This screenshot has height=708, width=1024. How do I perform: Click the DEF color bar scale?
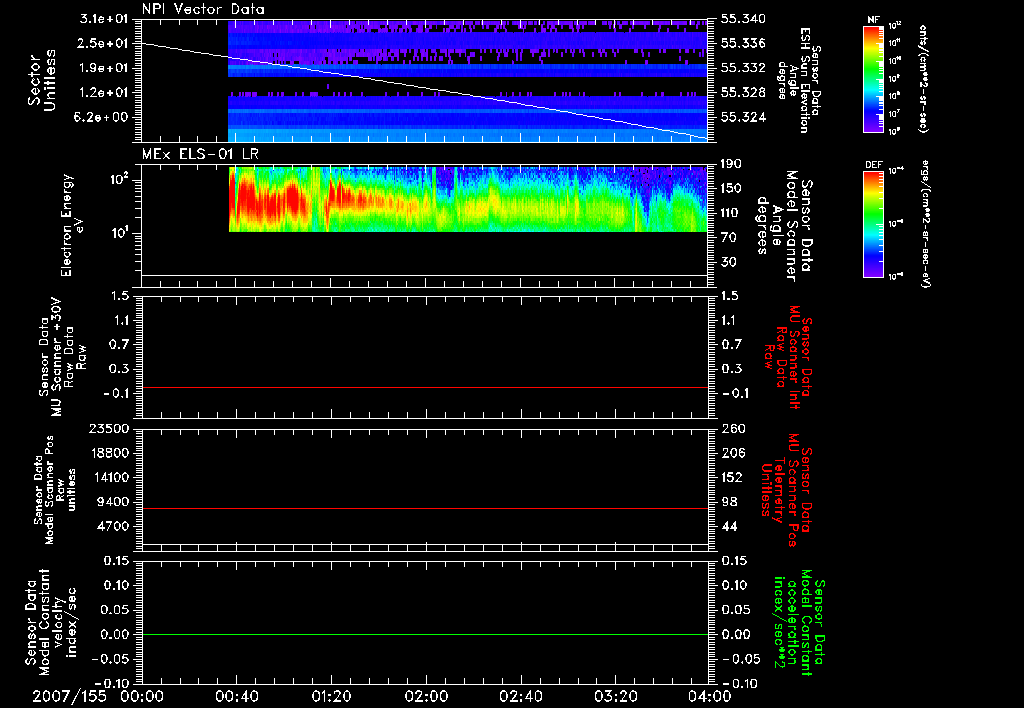click(874, 224)
